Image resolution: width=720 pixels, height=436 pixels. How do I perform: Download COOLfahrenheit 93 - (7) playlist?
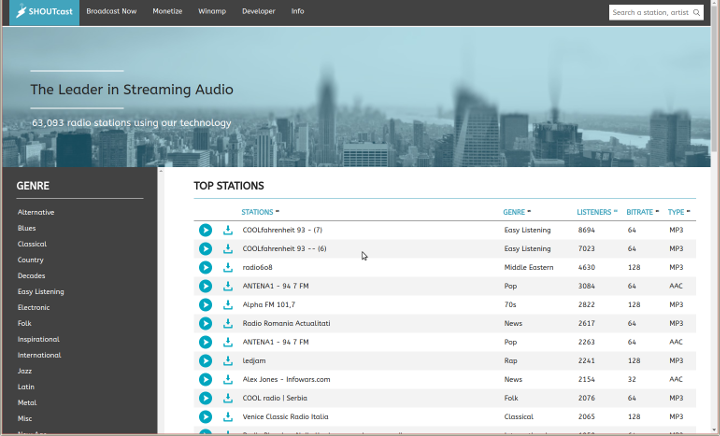[228, 230]
